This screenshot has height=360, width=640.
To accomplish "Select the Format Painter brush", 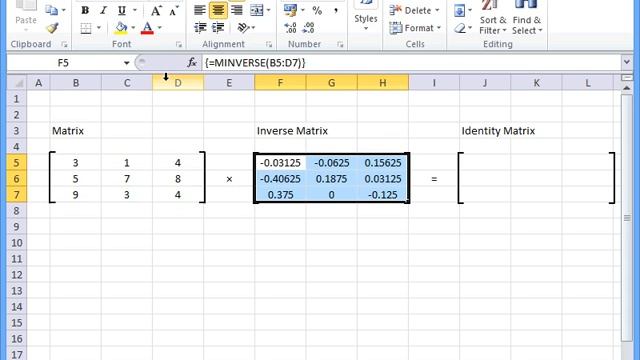I will coord(52,28).
